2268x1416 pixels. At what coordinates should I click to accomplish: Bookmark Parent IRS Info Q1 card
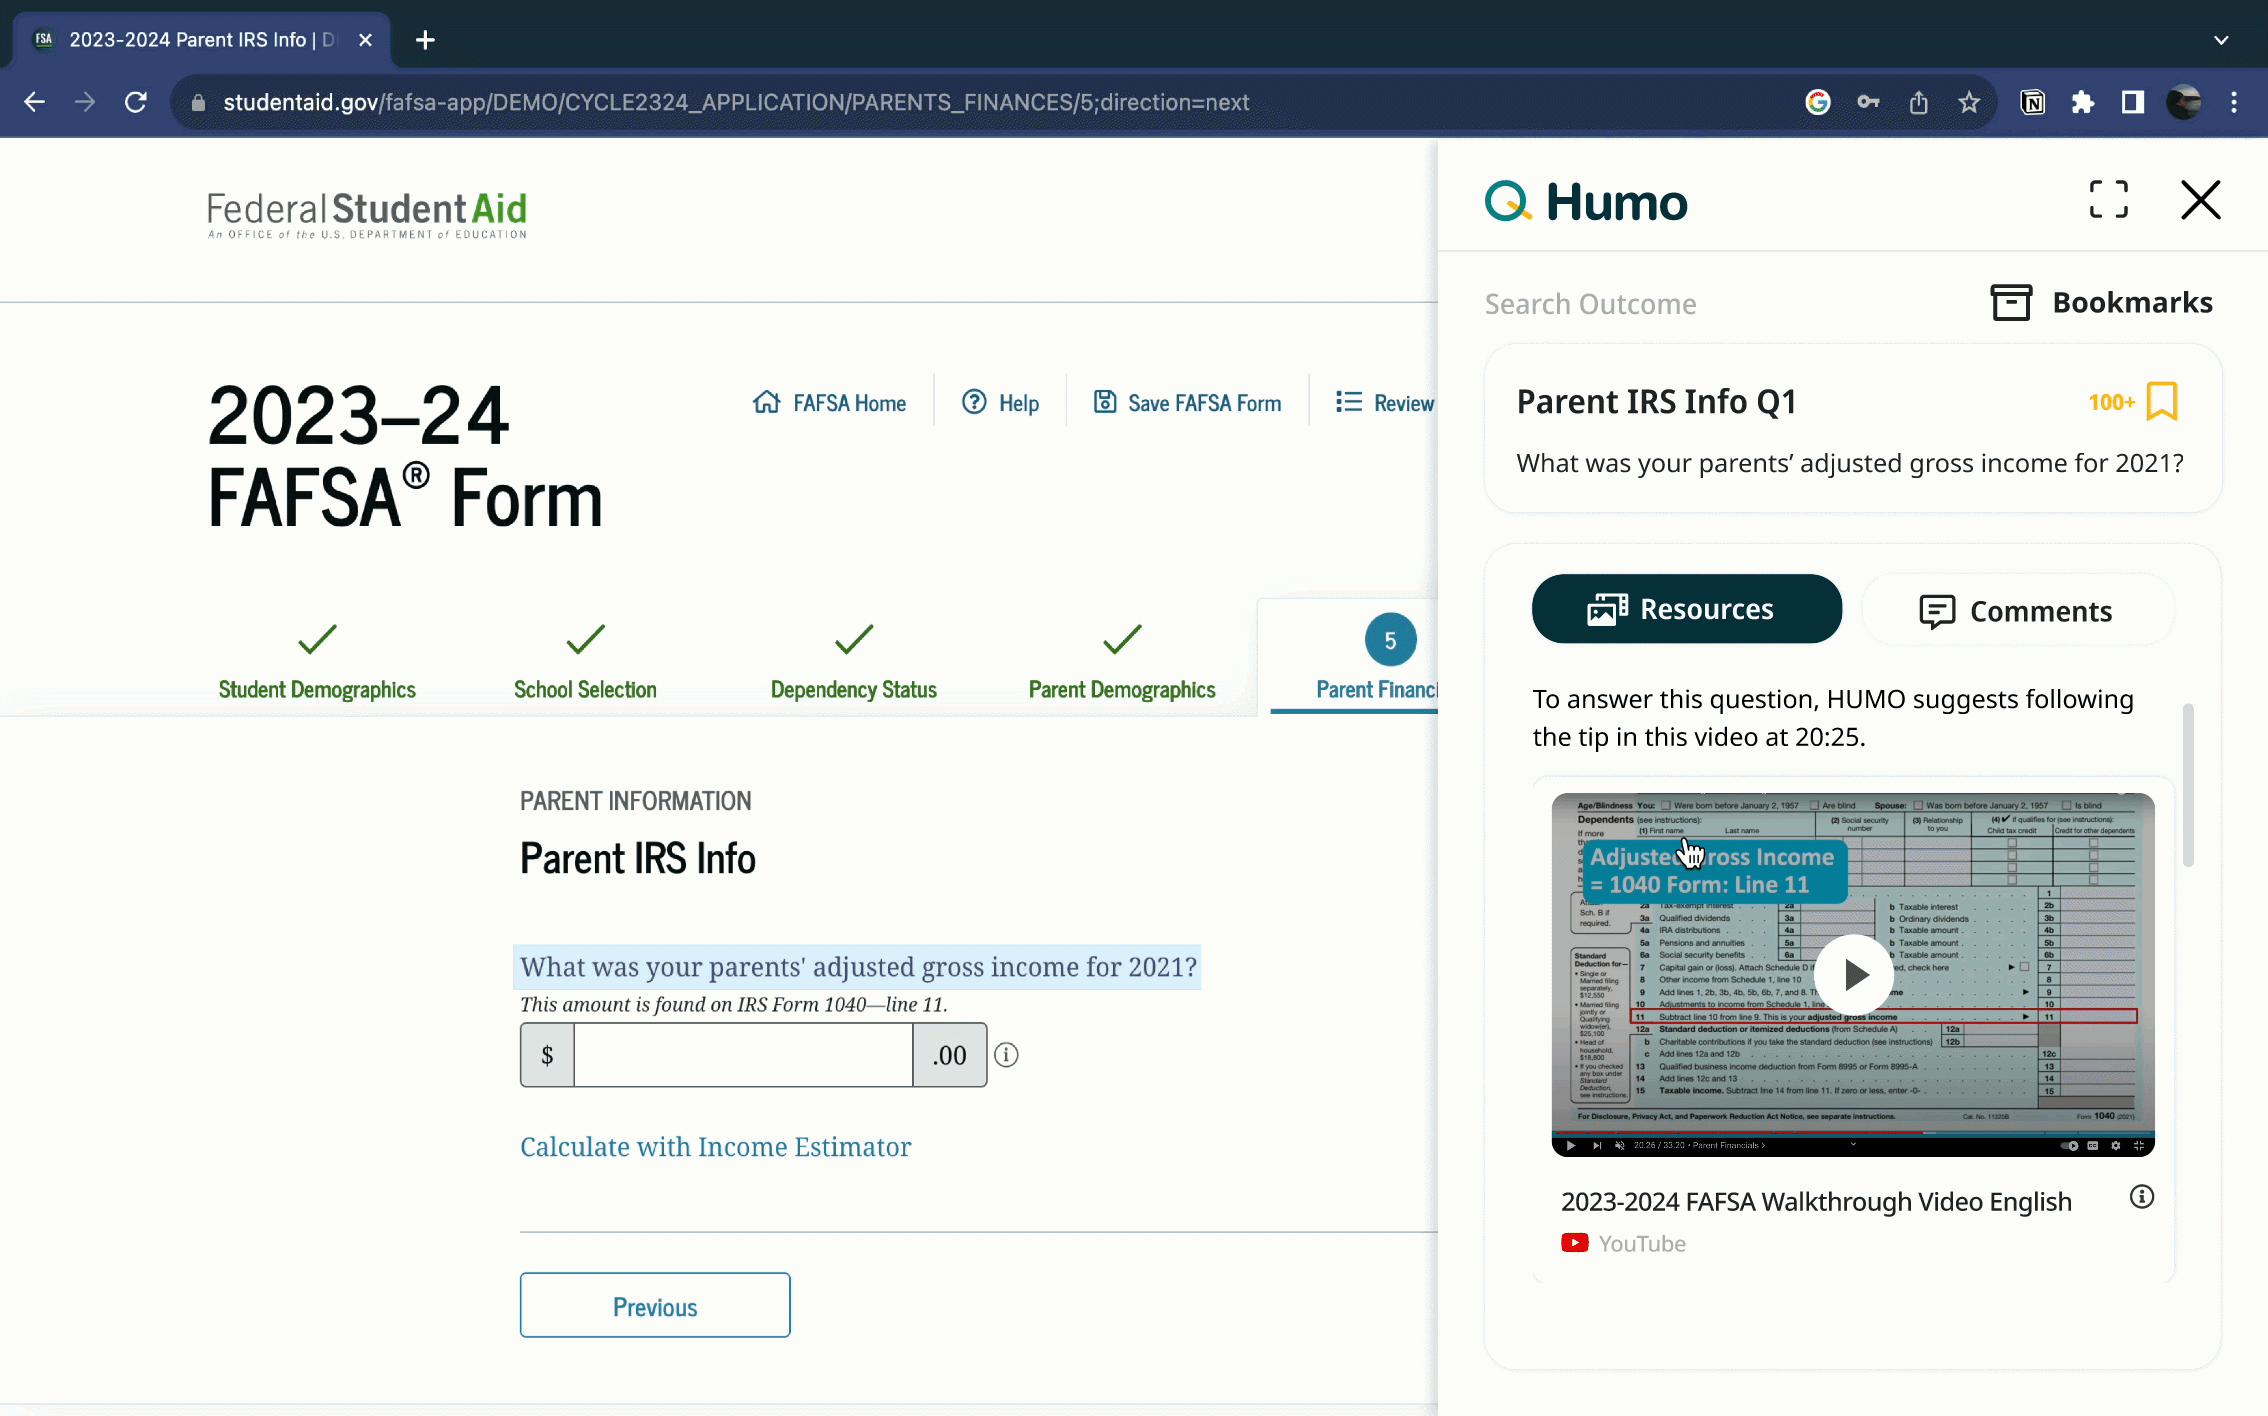(x=2162, y=402)
